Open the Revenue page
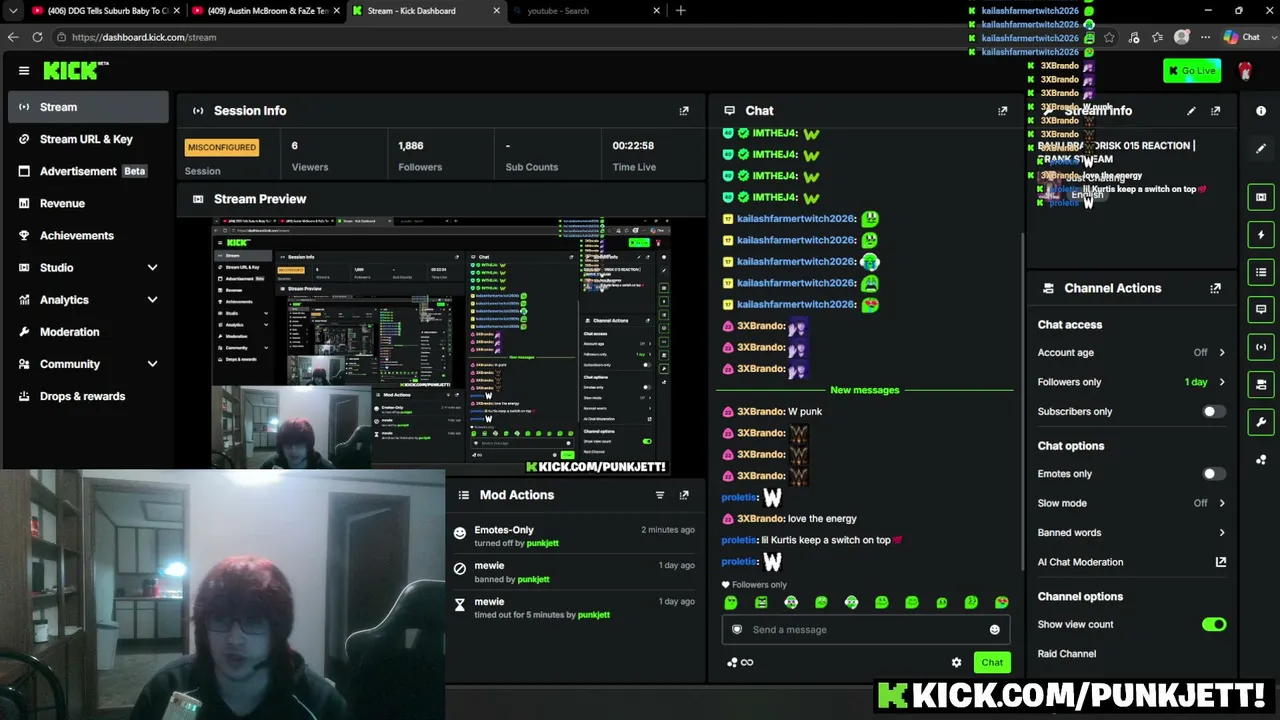 (88, 203)
